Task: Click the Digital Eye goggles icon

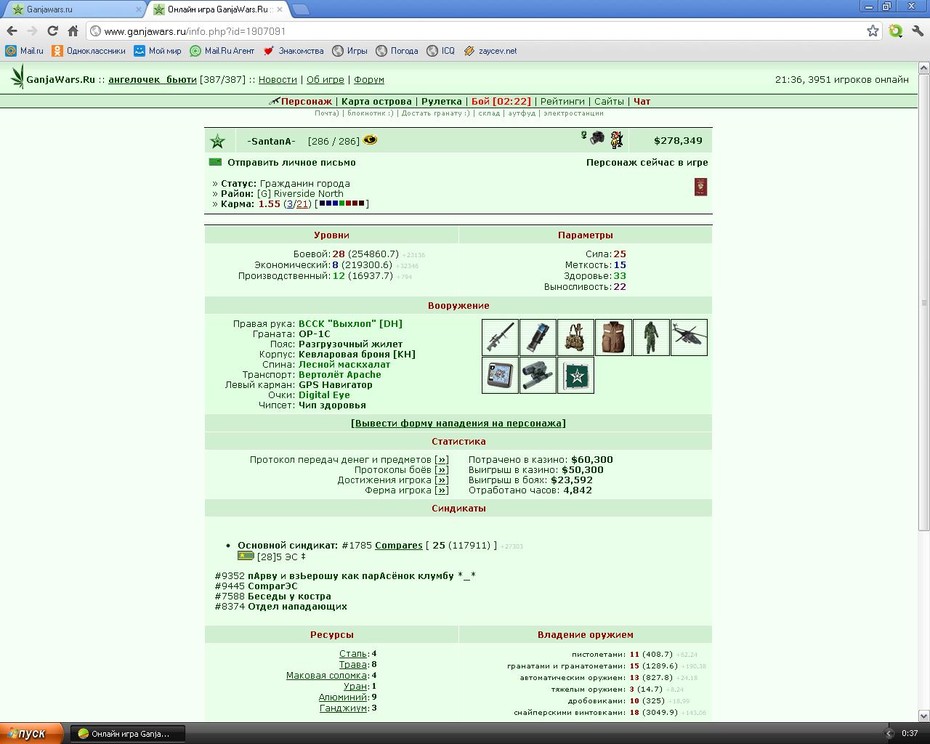Action: [538, 375]
